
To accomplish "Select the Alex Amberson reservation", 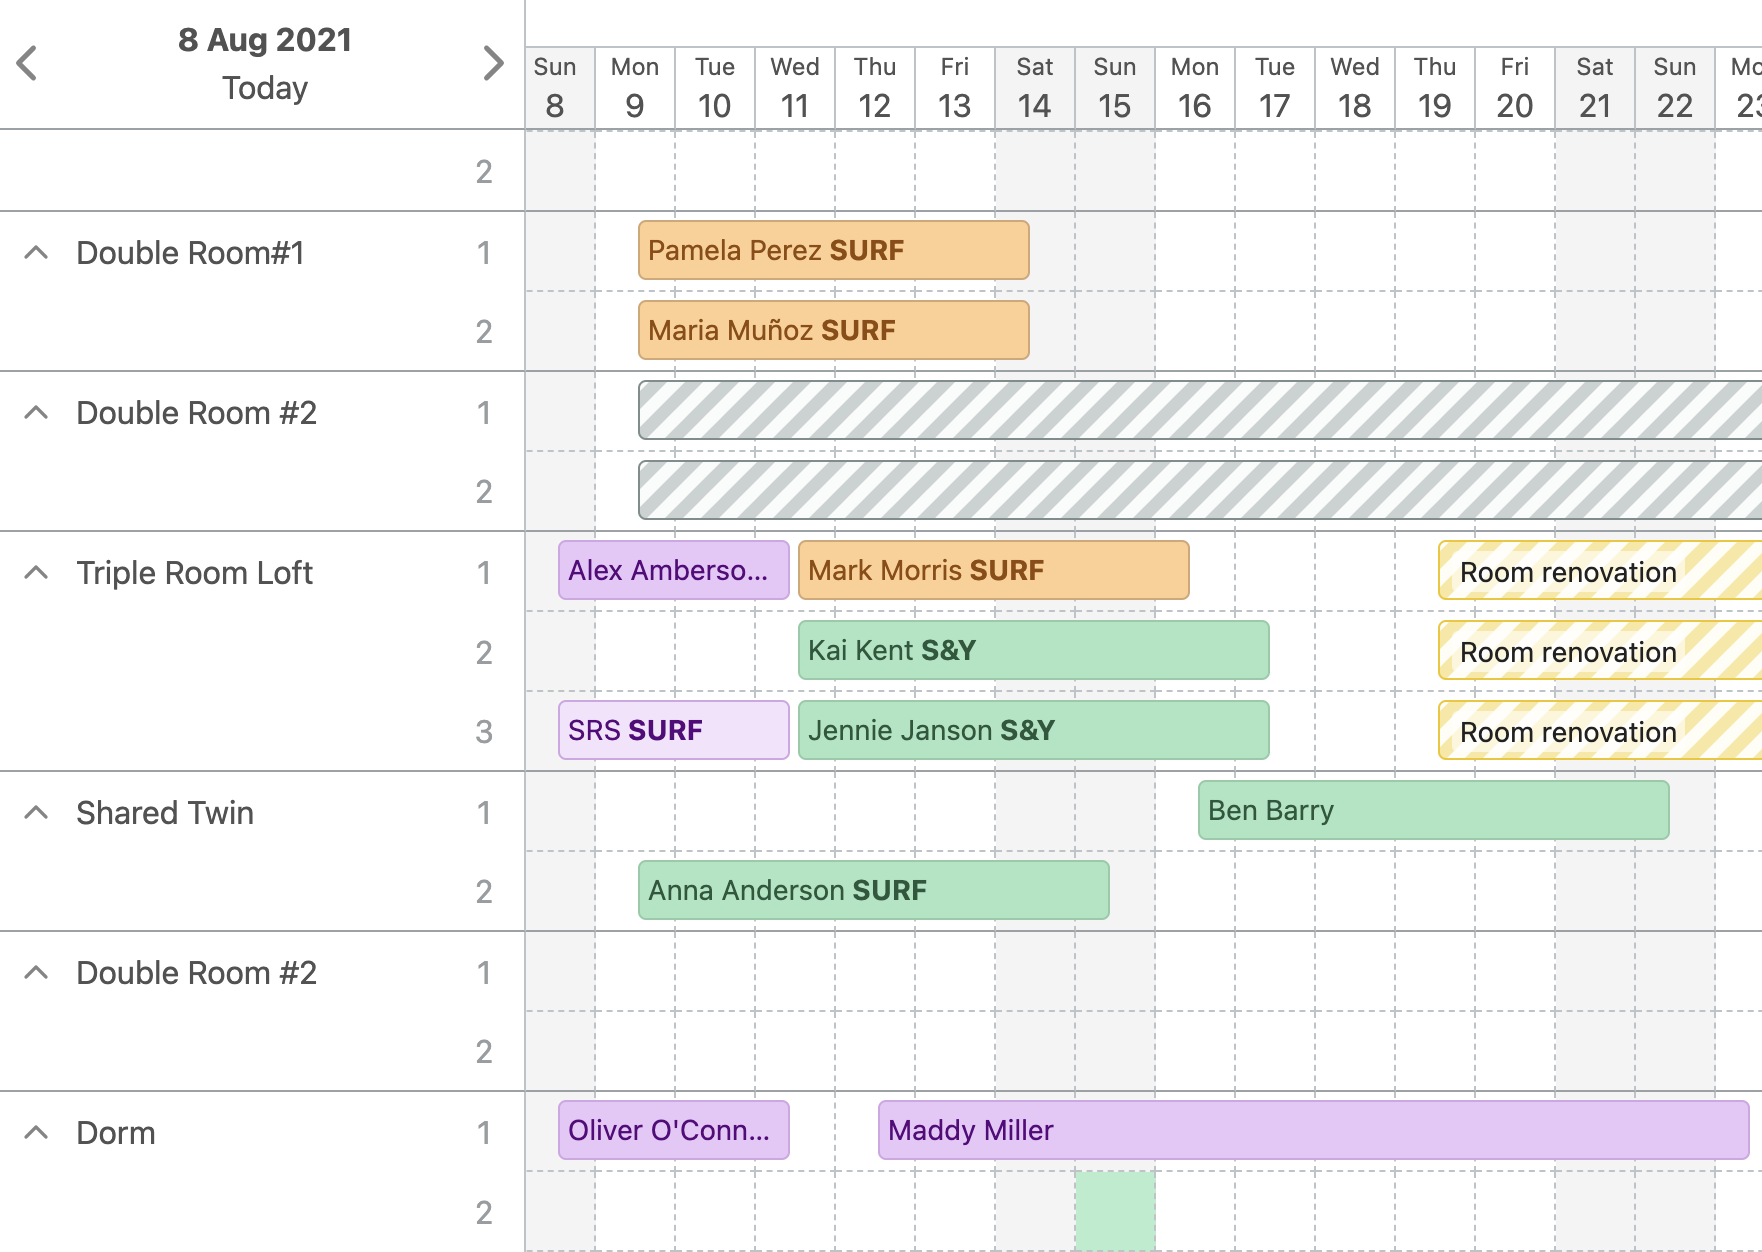I will [672, 570].
